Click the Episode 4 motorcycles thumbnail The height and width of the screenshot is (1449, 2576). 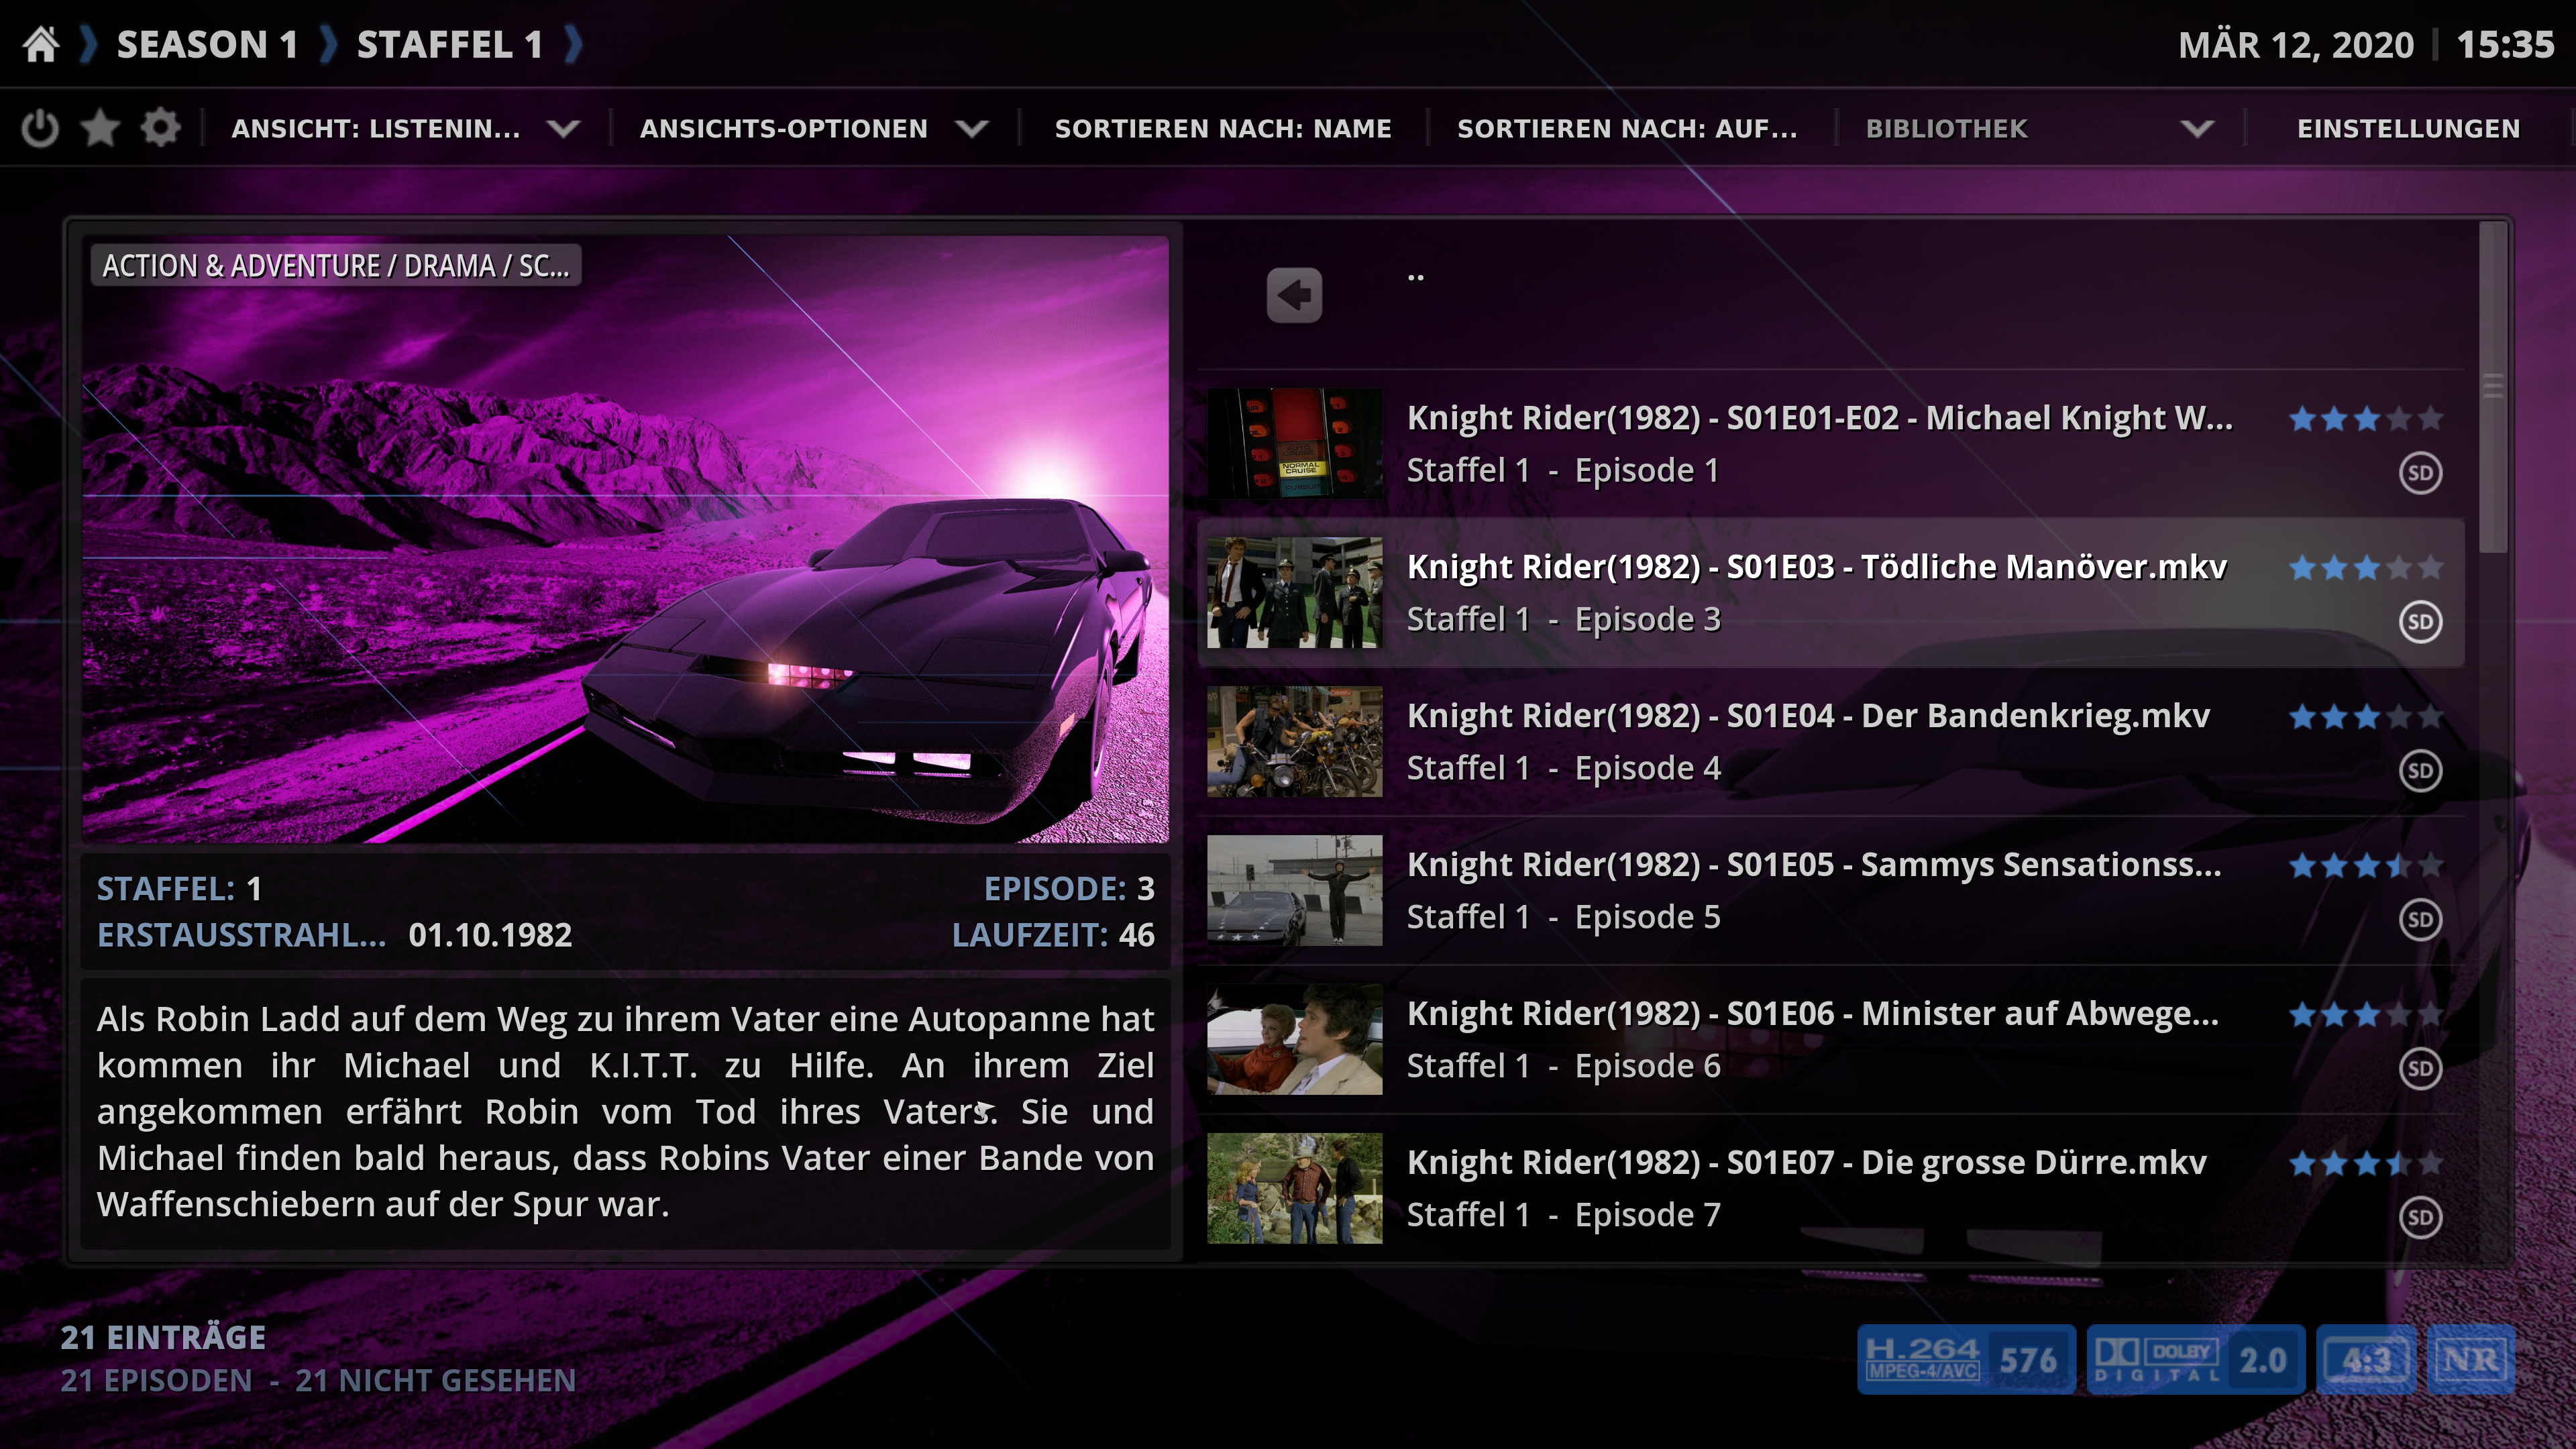[x=1294, y=742]
